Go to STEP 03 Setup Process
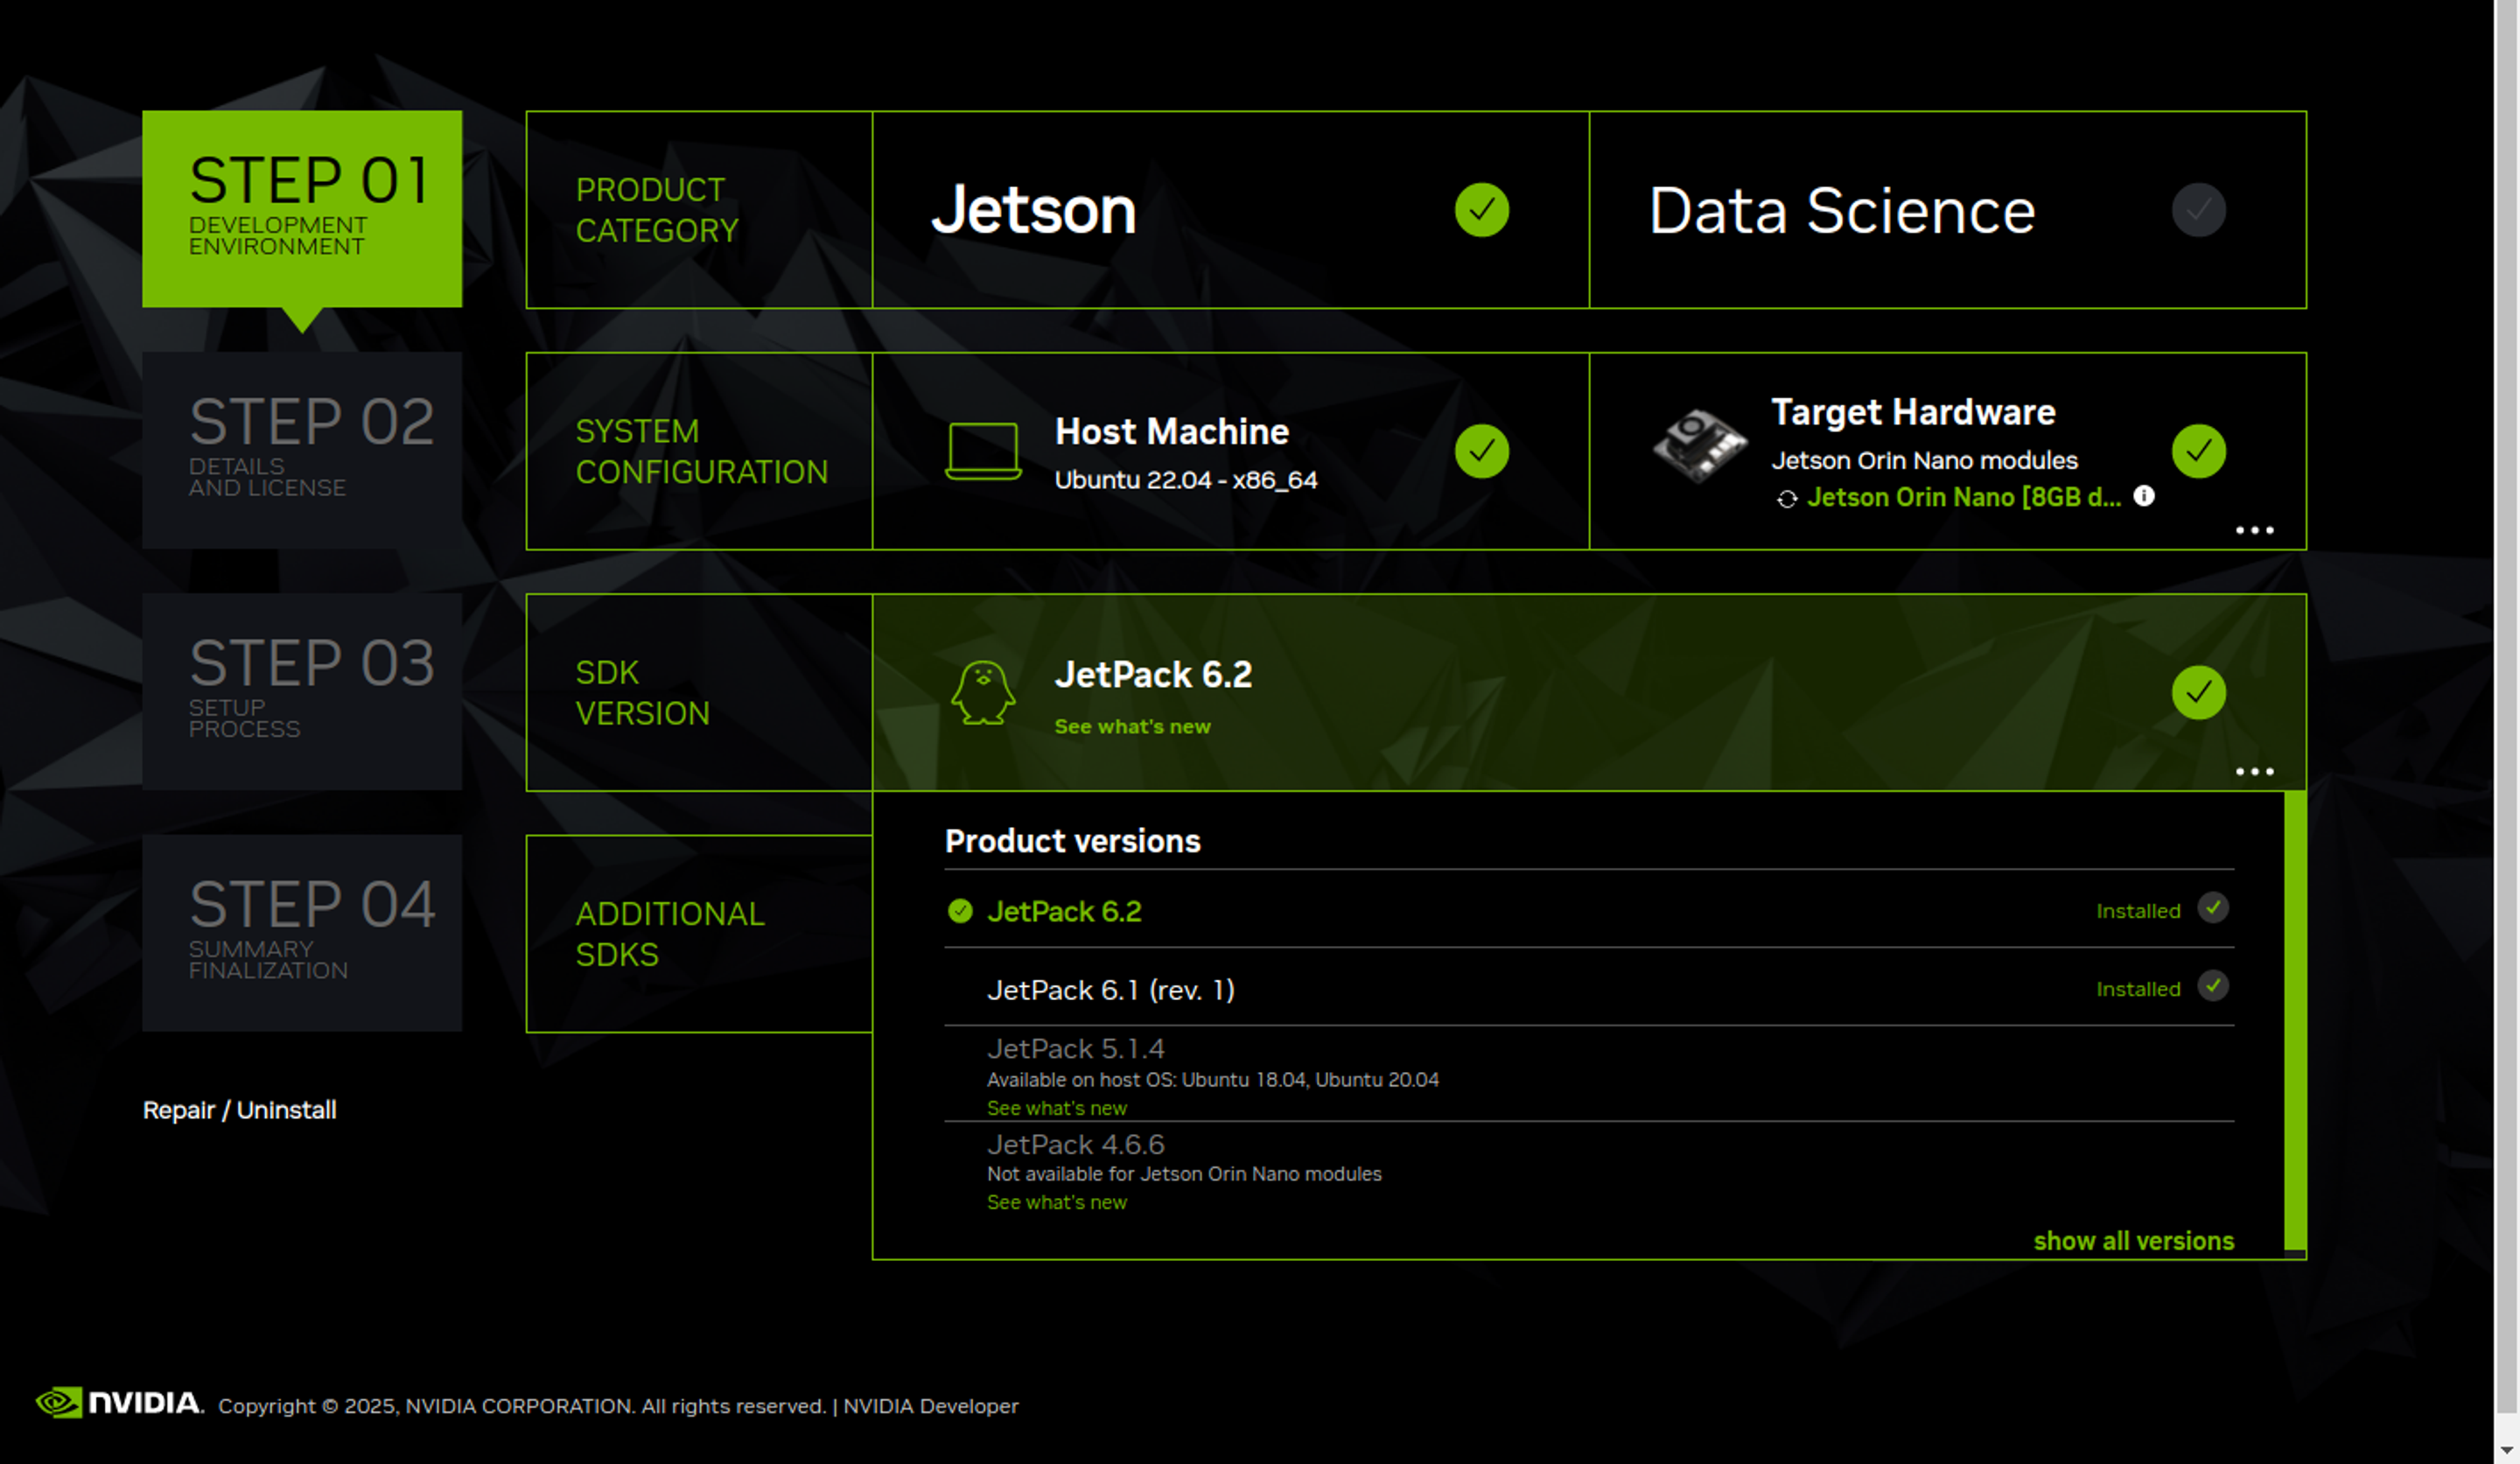2520x1464 pixels. 302,691
